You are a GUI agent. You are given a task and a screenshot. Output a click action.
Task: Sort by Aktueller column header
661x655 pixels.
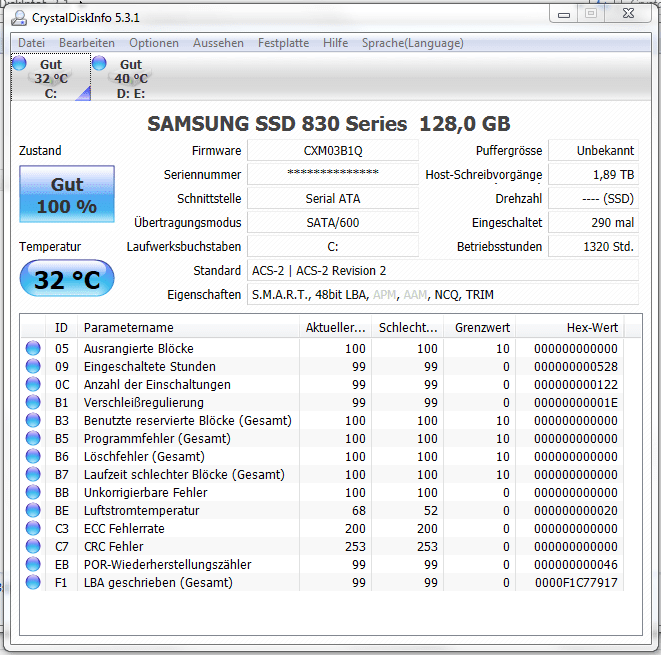coord(336,328)
